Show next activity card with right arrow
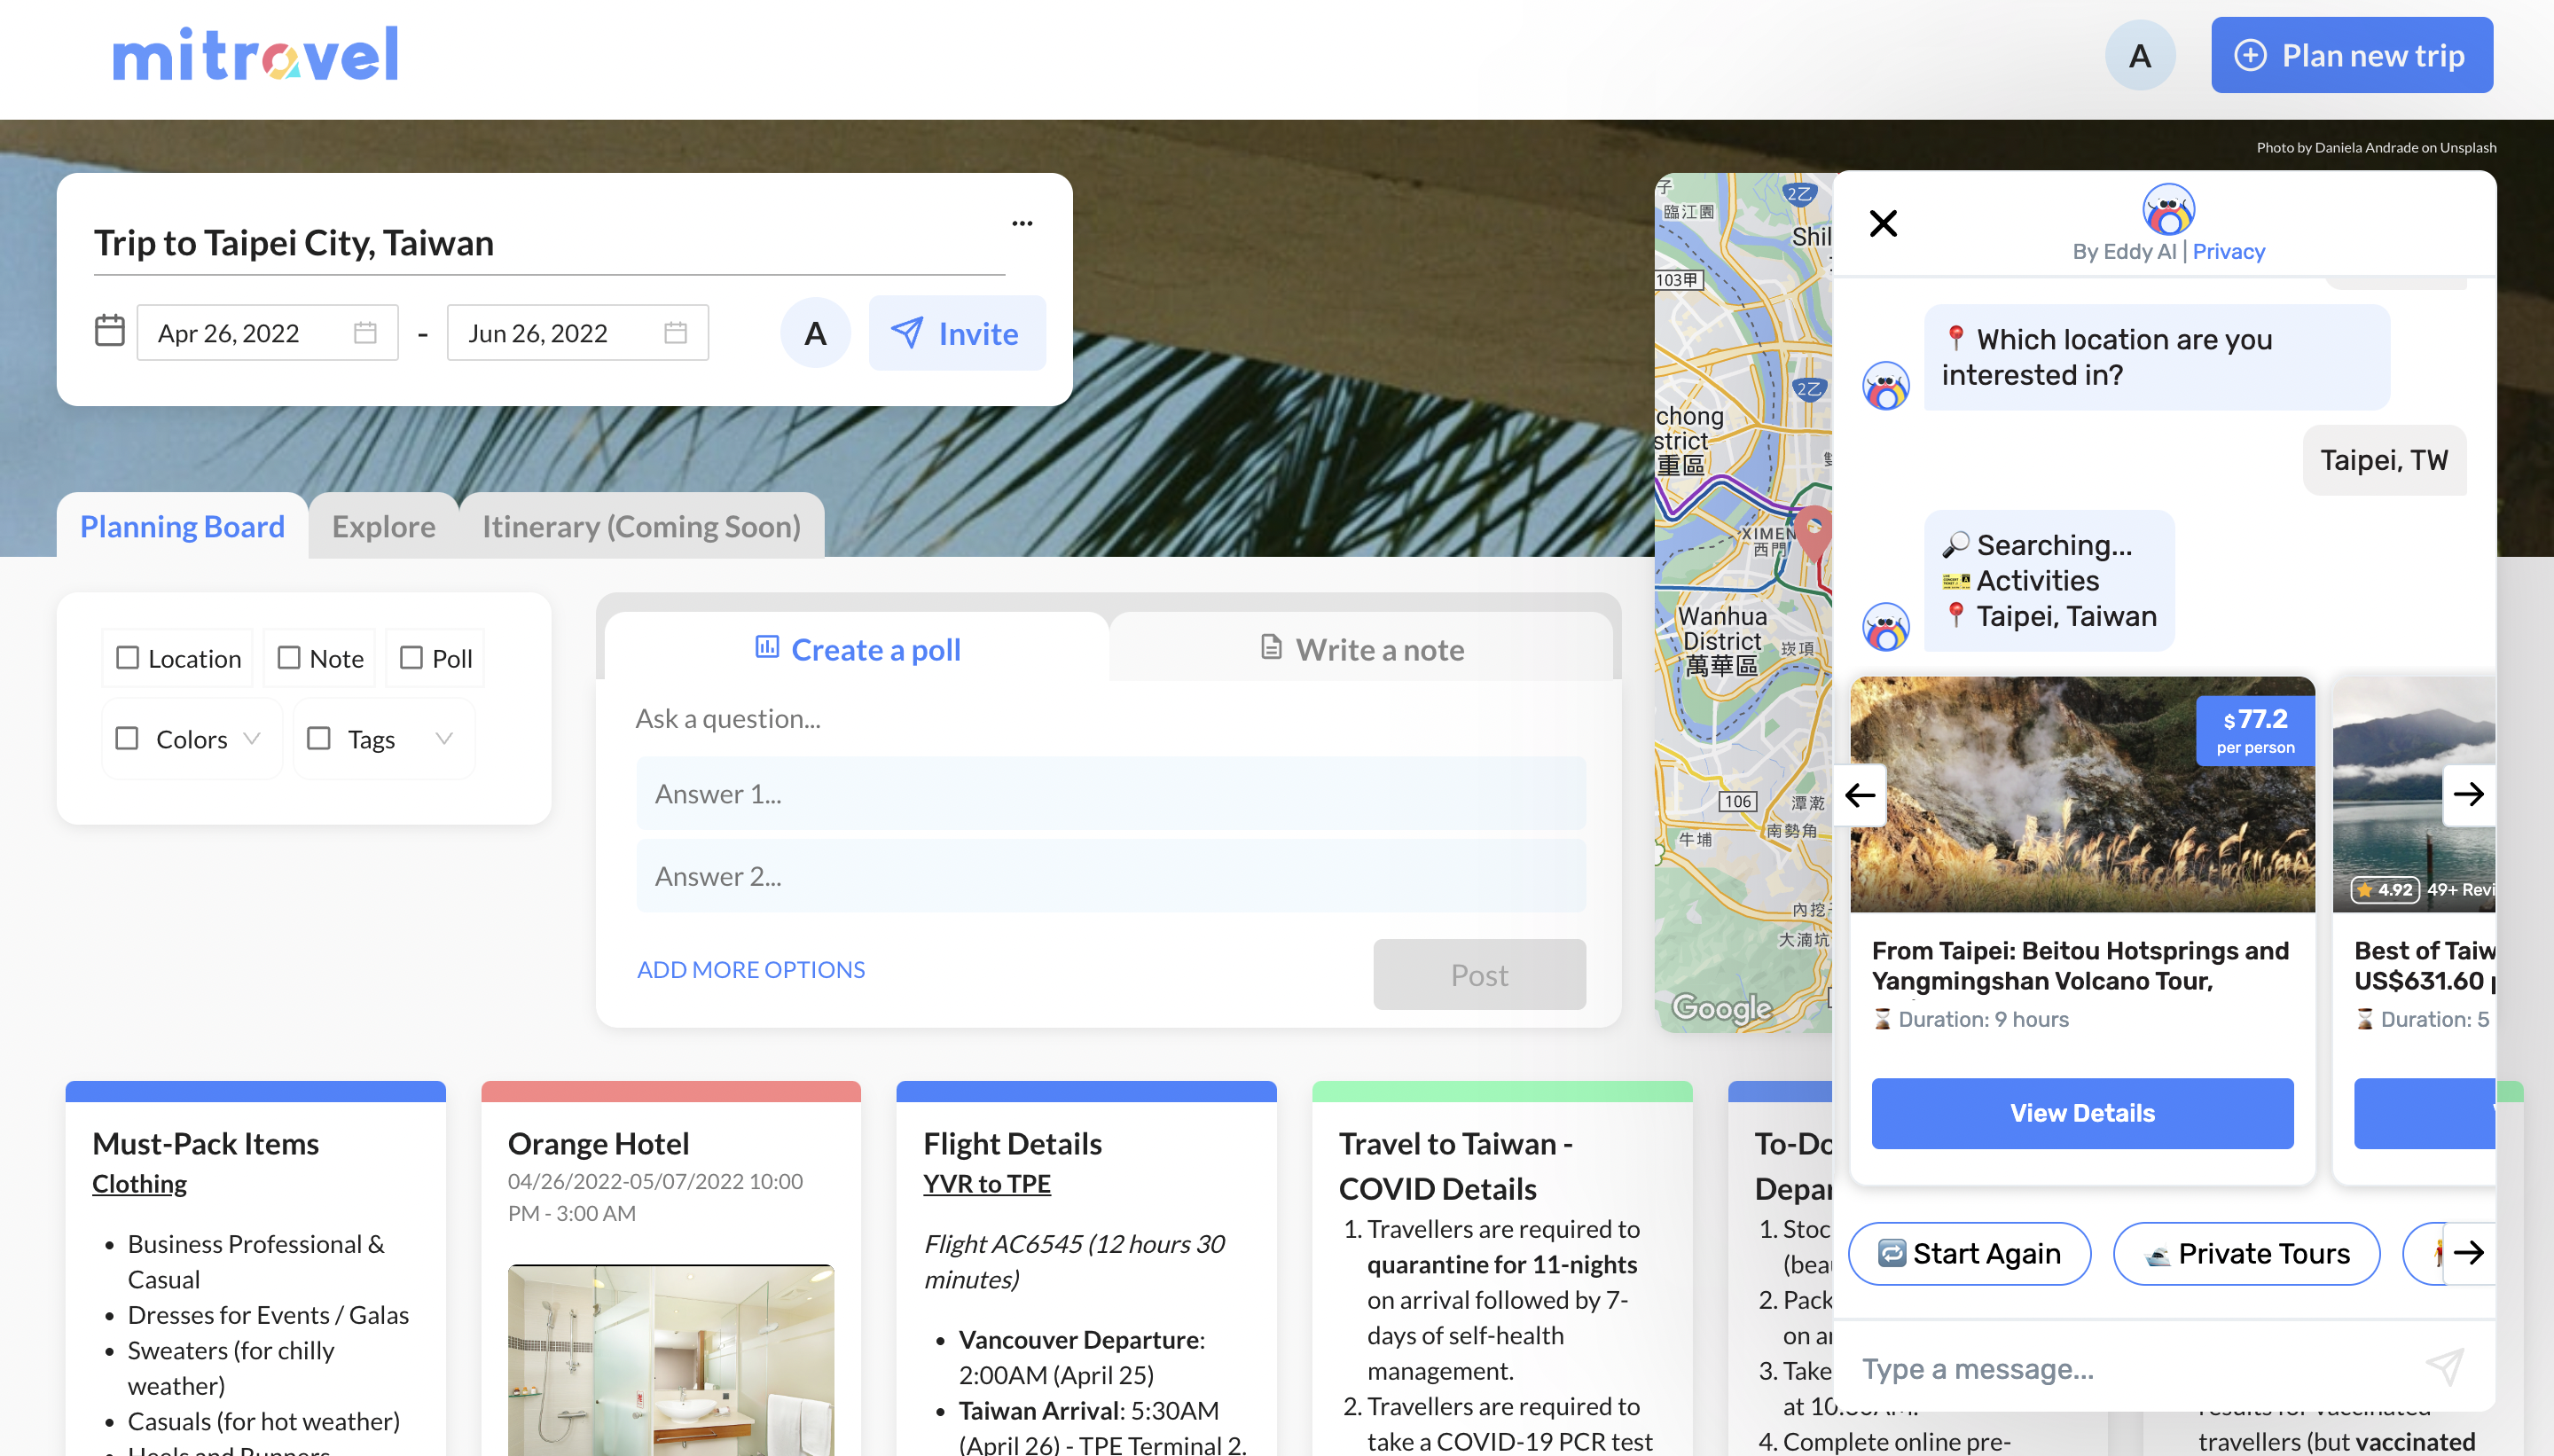Image resolution: width=2554 pixels, height=1456 pixels. (x=2468, y=794)
